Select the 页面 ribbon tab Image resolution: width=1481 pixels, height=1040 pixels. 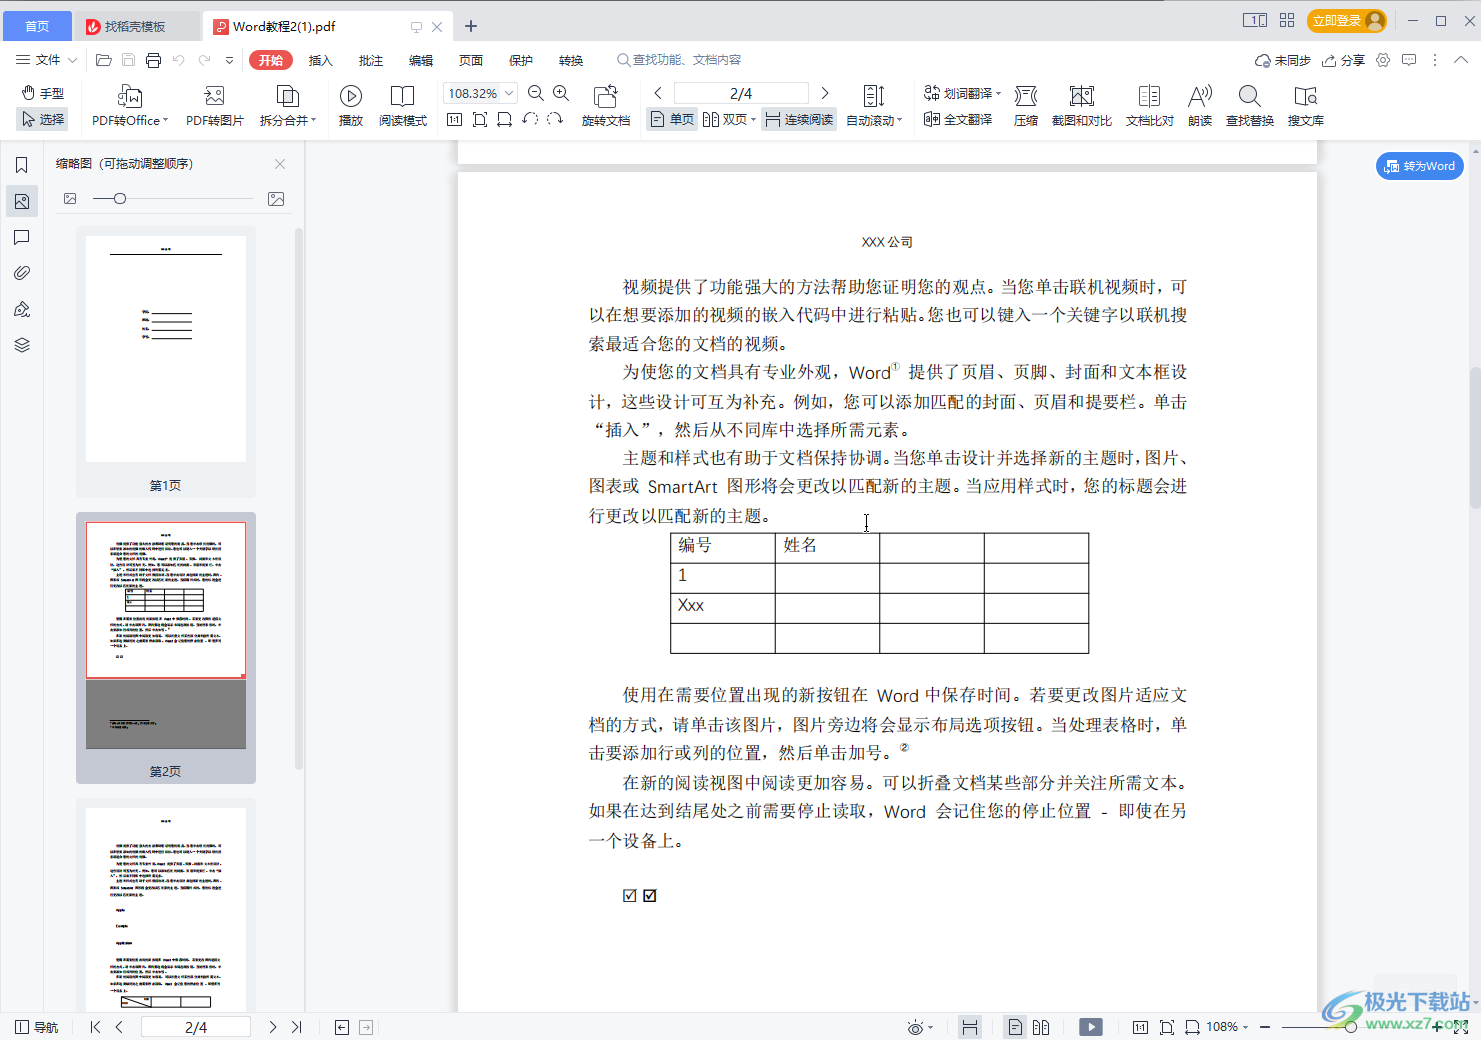[x=471, y=60]
